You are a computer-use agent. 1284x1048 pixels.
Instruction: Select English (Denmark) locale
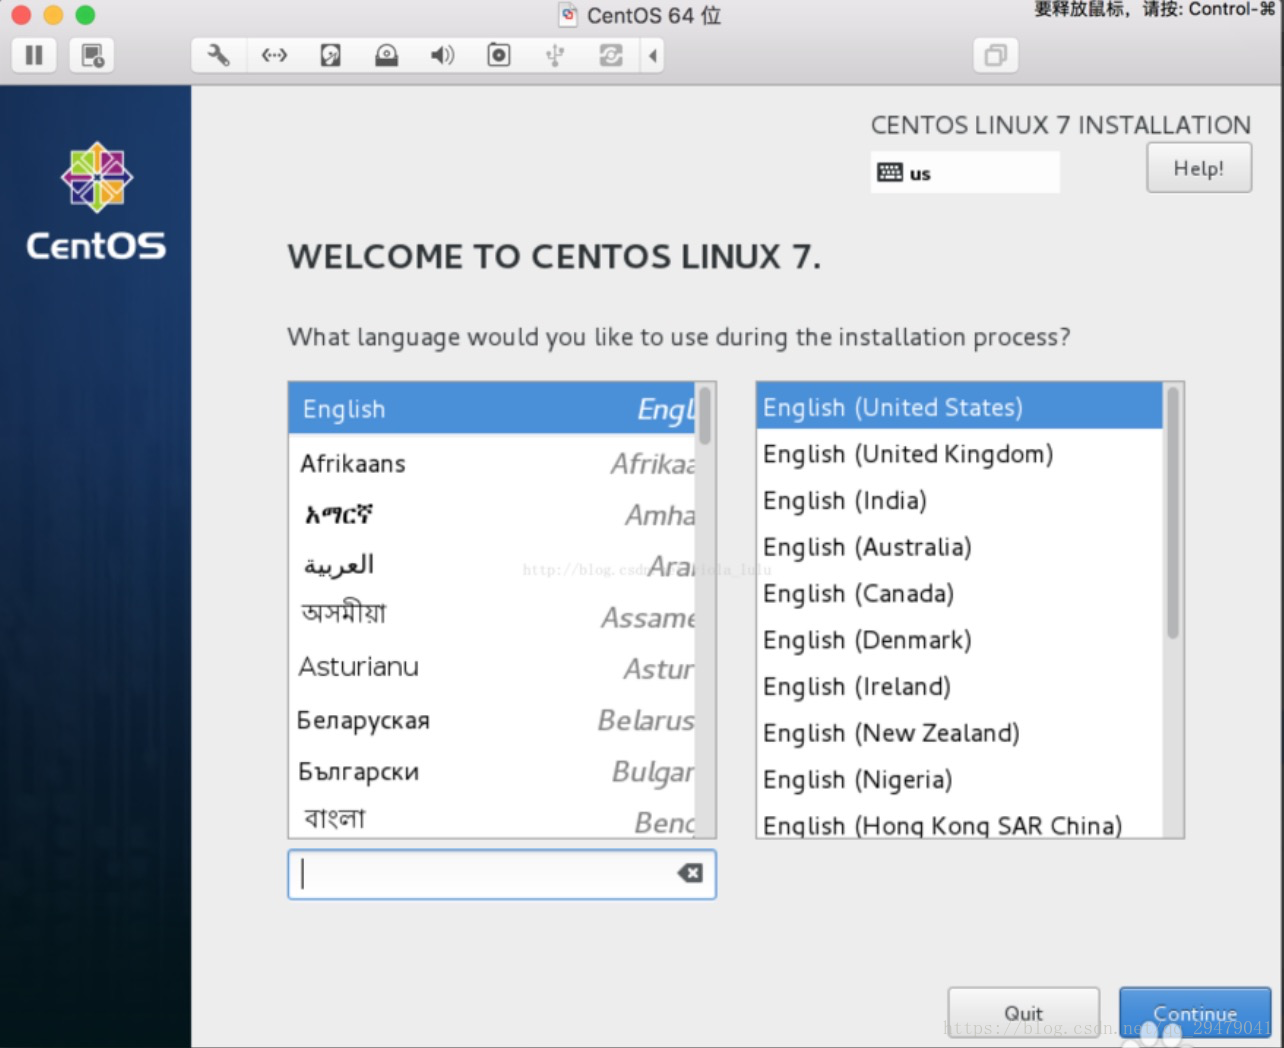[x=959, y=640]
